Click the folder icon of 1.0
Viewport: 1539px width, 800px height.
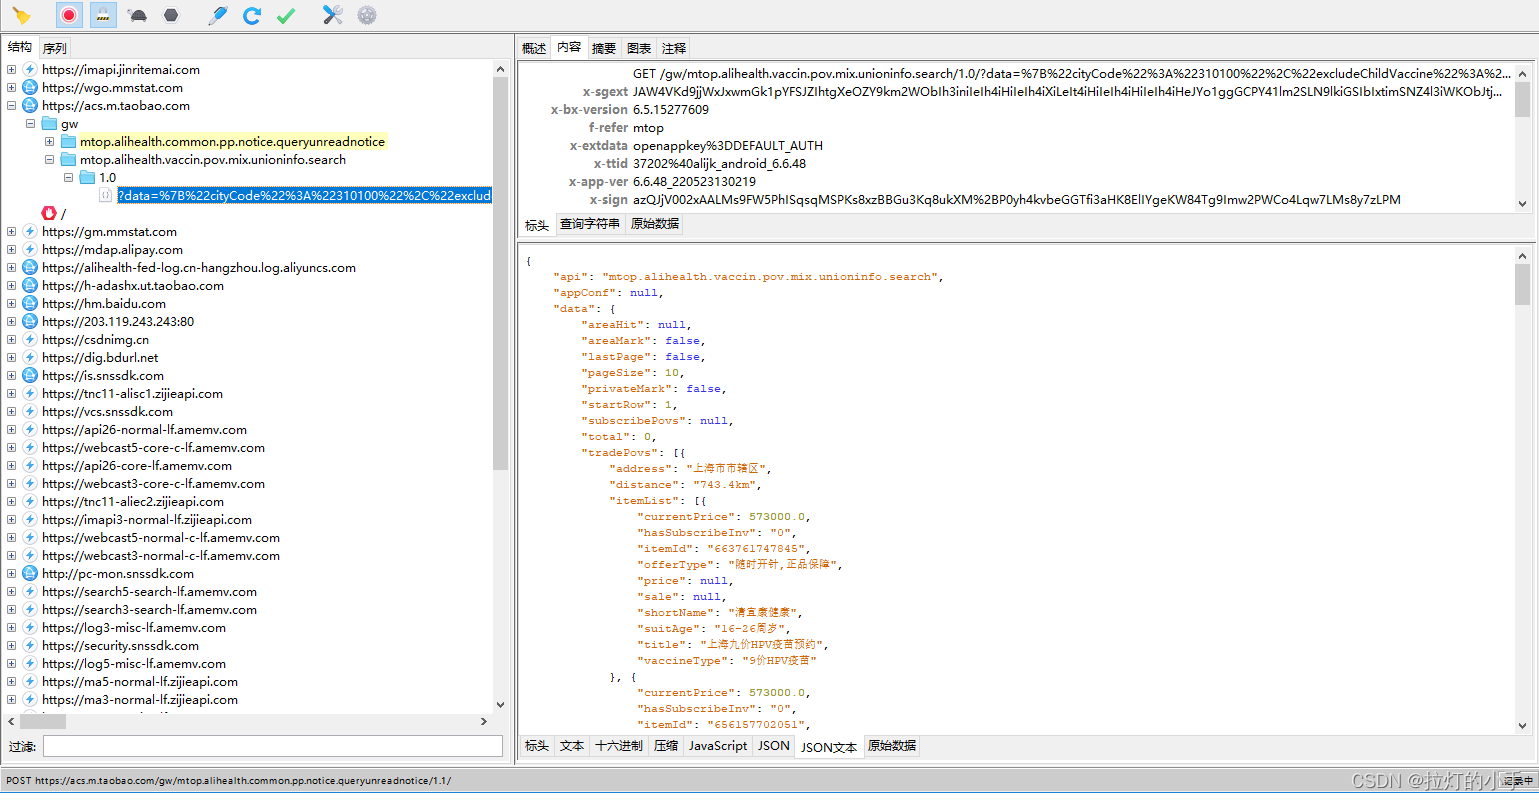pyautogui.click(x=87, y=178)
